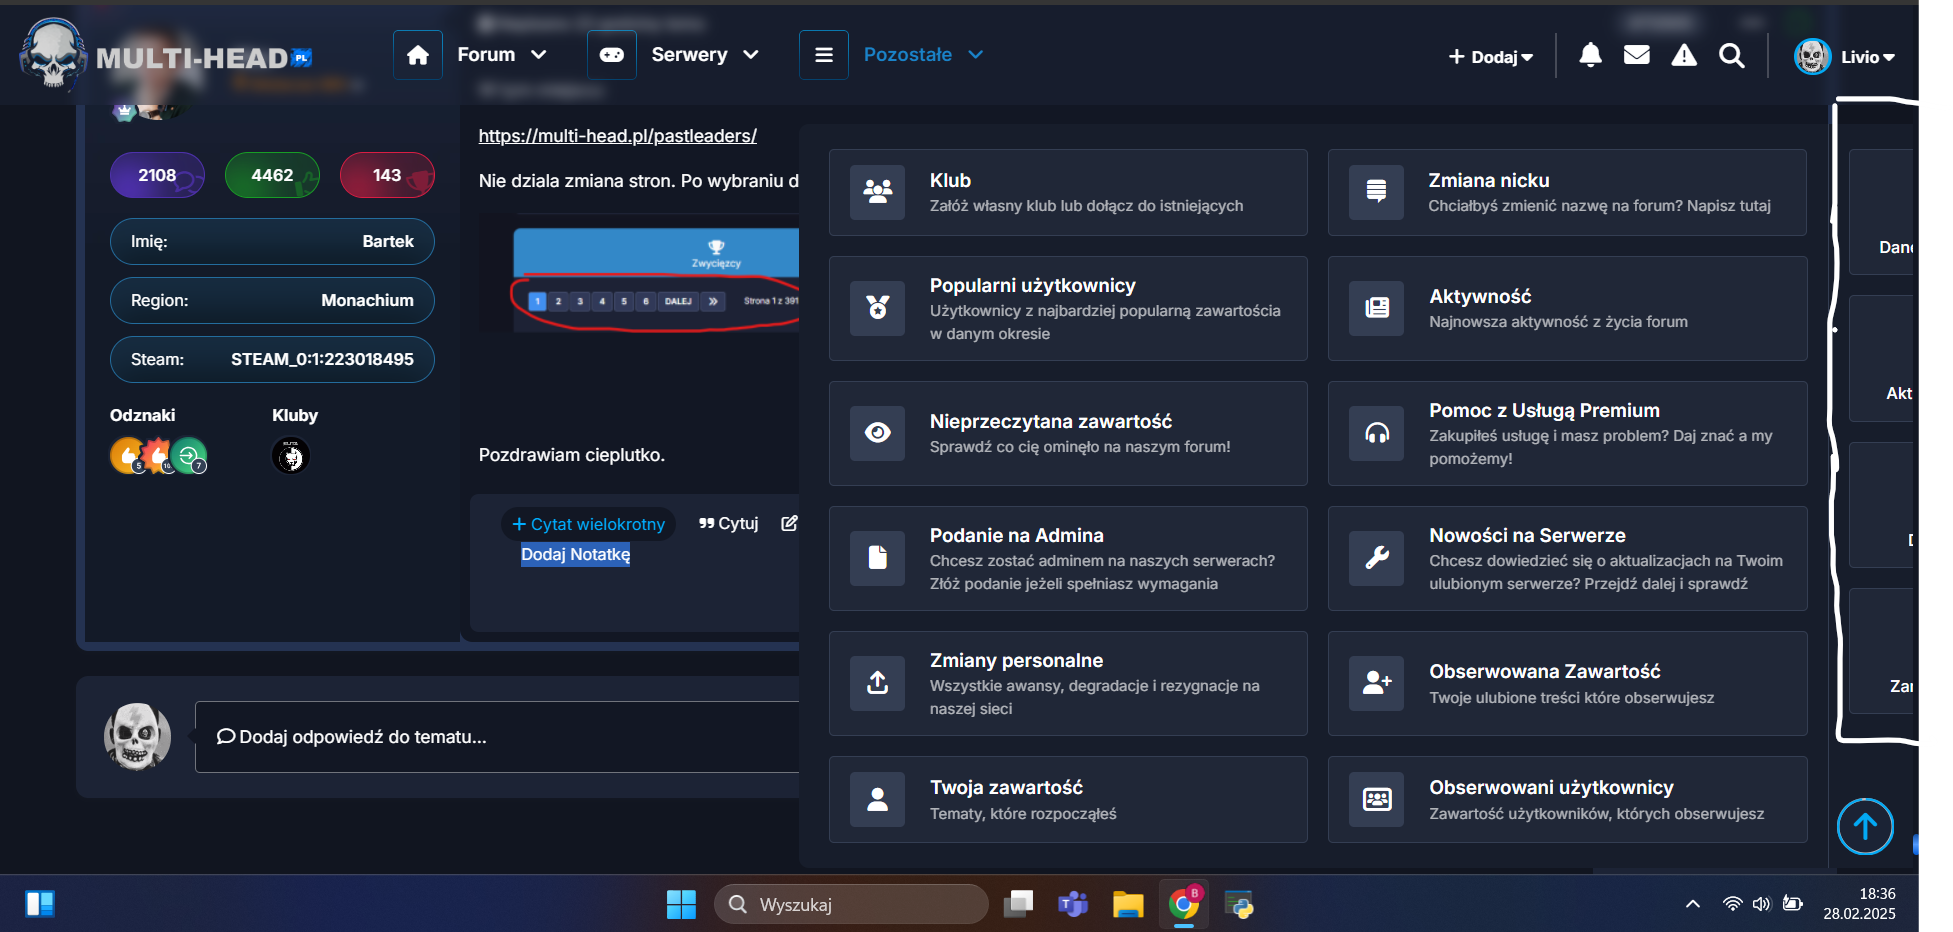This screenshot has width=1953, height=932.
Task: Open Google Chrome from the taskbar
Action: pos(1183,904)
